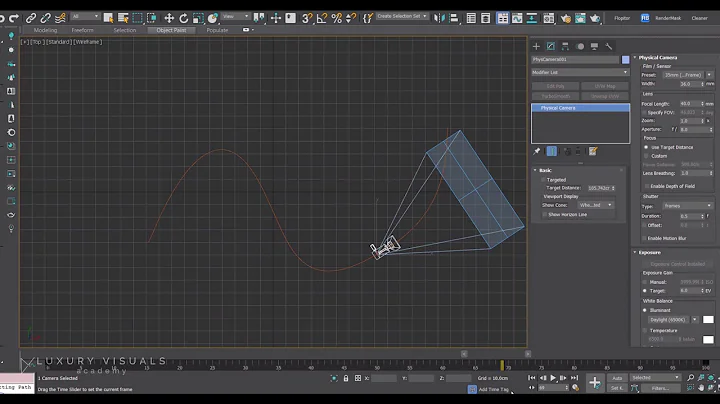Screen dimensions: 720x404
Task: Switch to the Modeling ribbon tab
Action: click(45, 30)
